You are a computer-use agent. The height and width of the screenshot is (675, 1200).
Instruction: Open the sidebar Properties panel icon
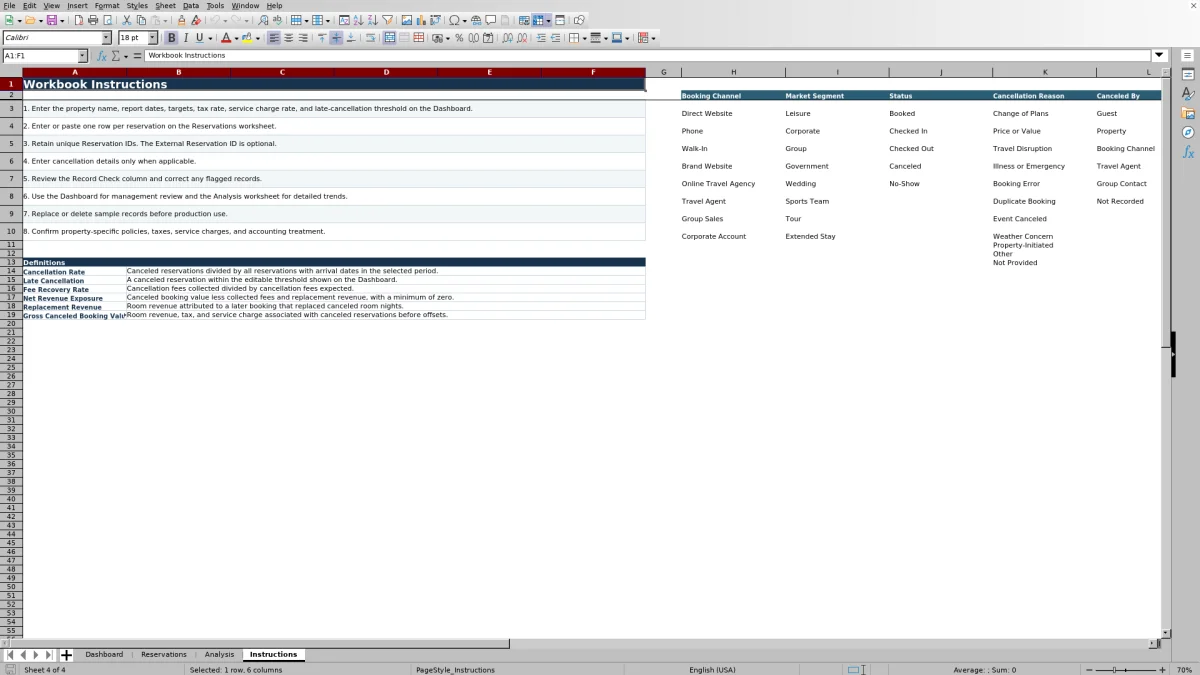[1188, 74]
